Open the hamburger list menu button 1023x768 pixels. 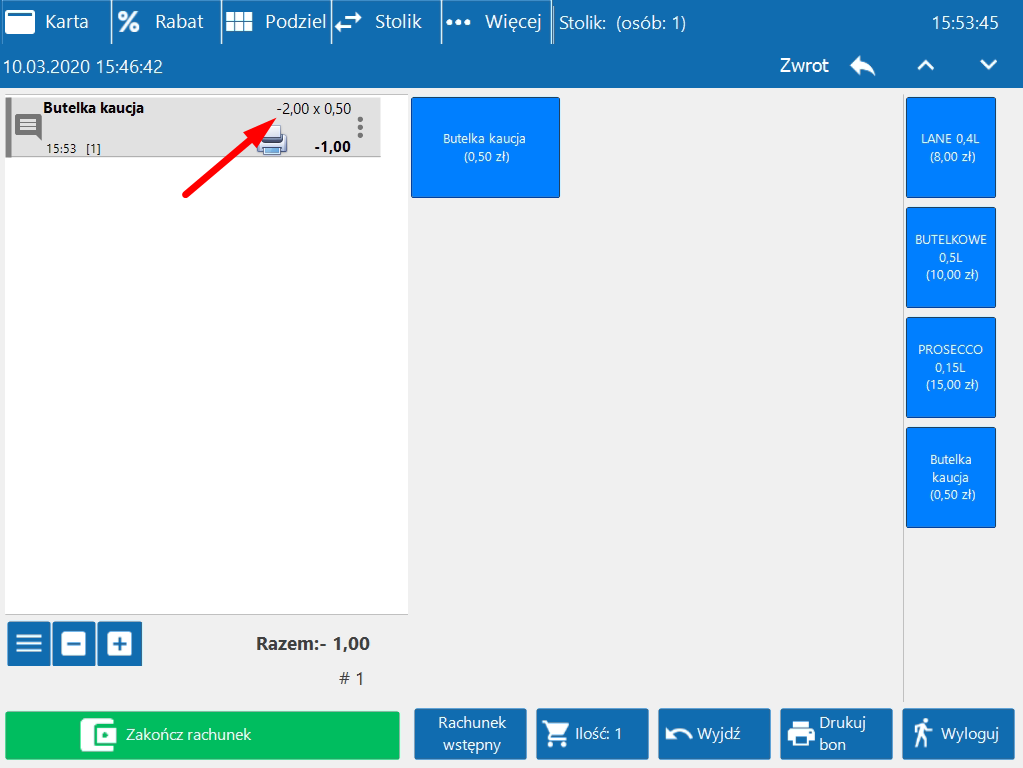(x=29, y=643)
